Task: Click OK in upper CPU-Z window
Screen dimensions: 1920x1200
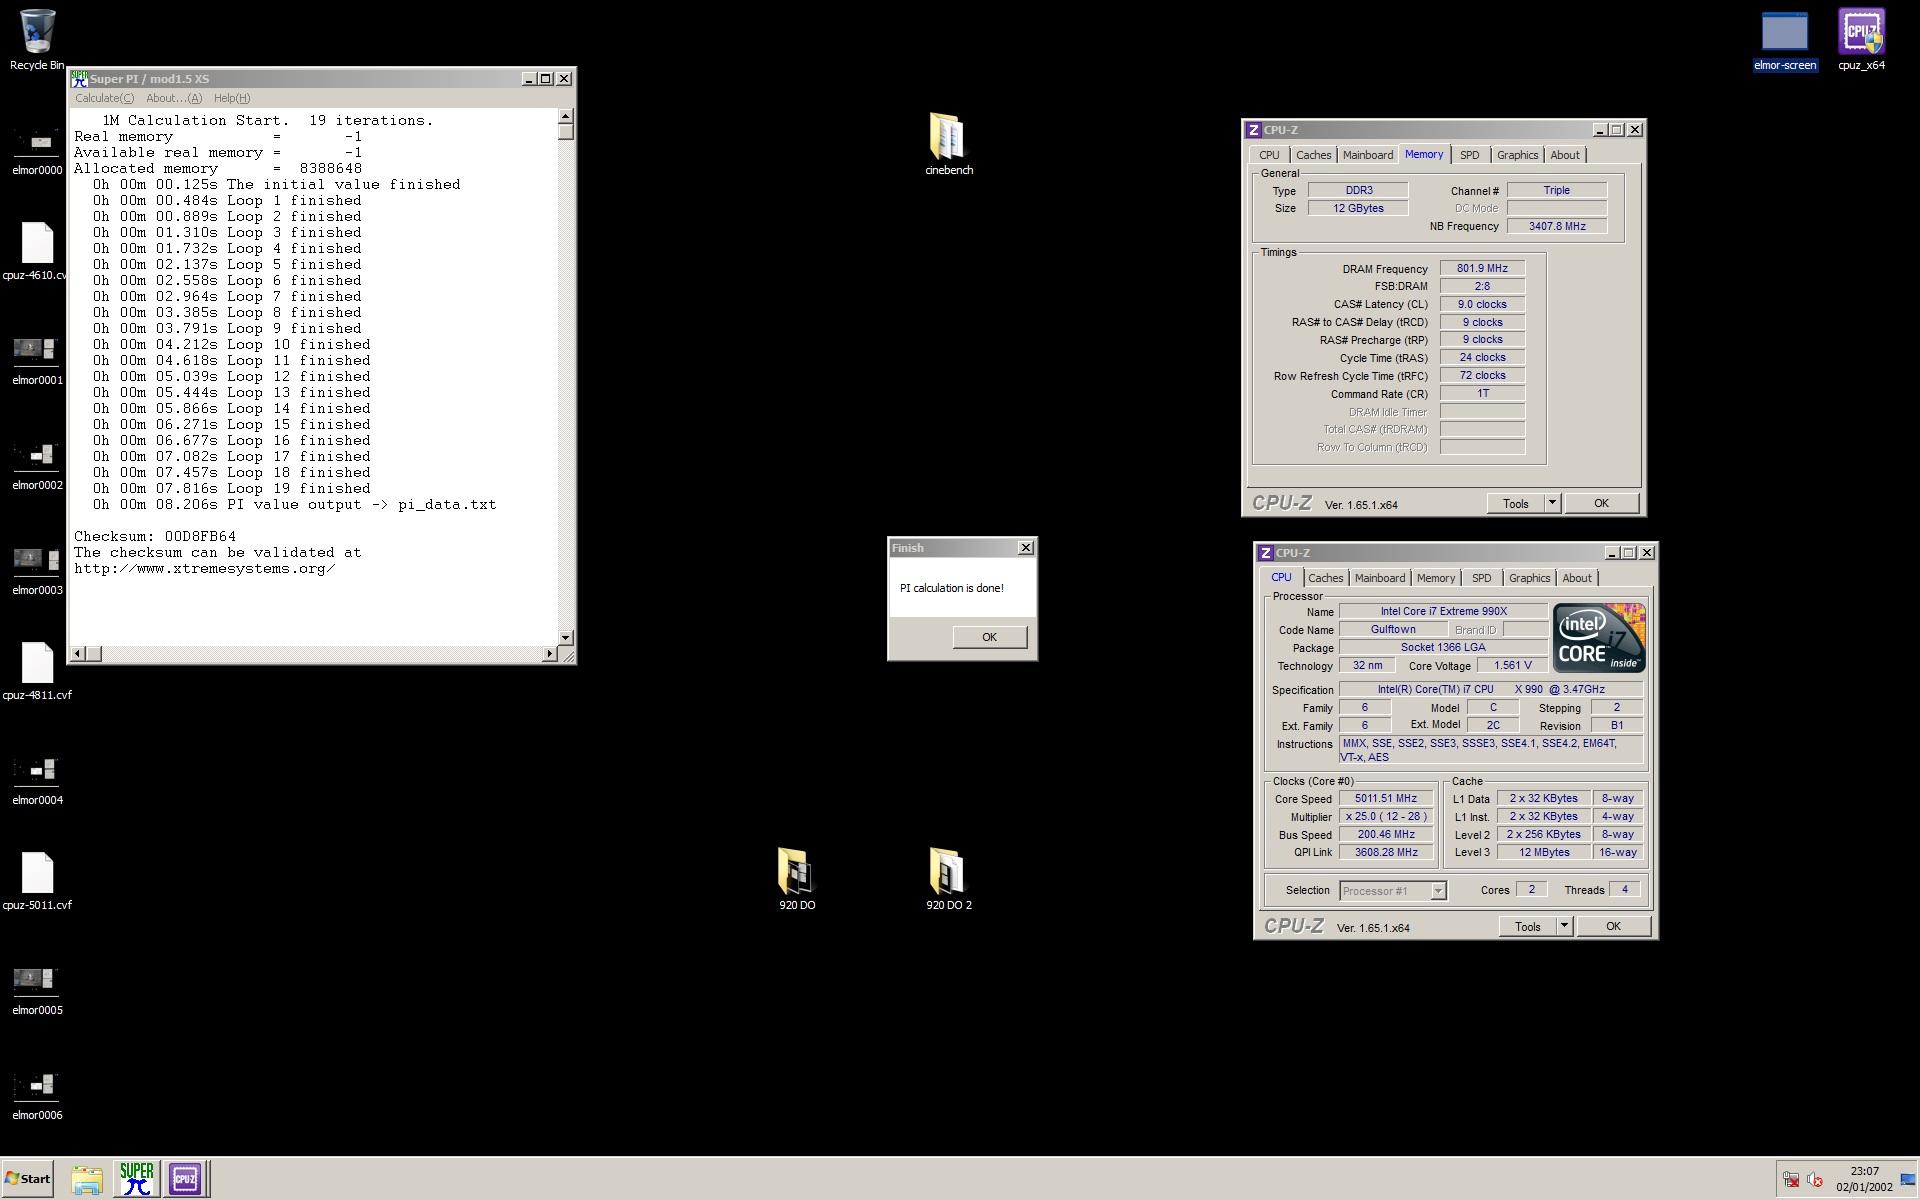Action: pos(1601,504)
